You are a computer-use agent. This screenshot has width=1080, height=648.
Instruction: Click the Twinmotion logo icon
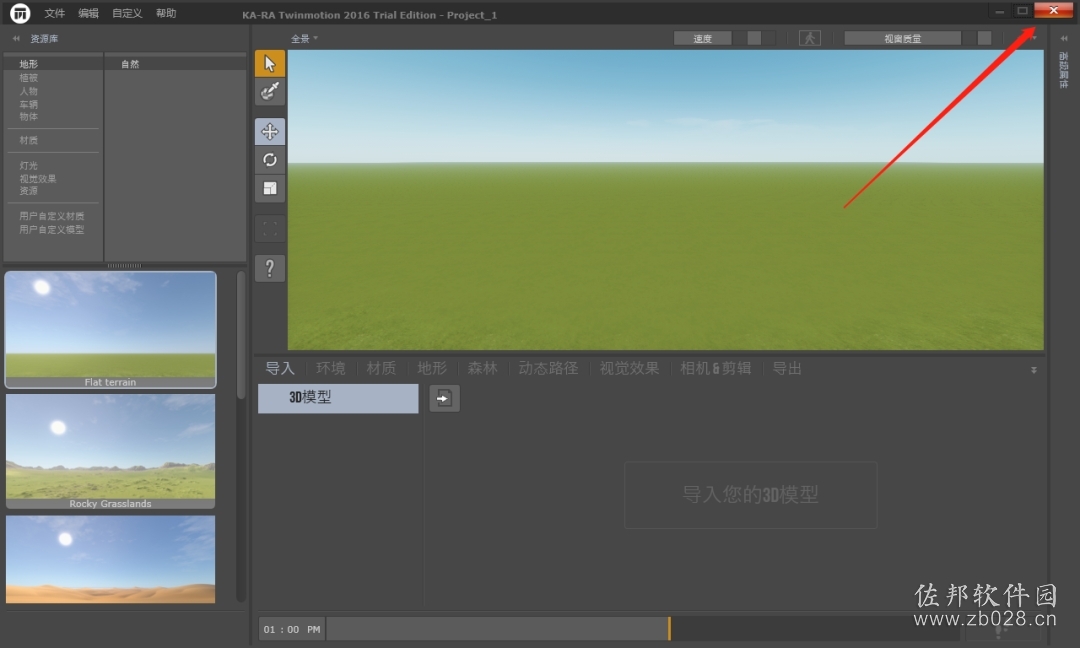click(20, 12)
